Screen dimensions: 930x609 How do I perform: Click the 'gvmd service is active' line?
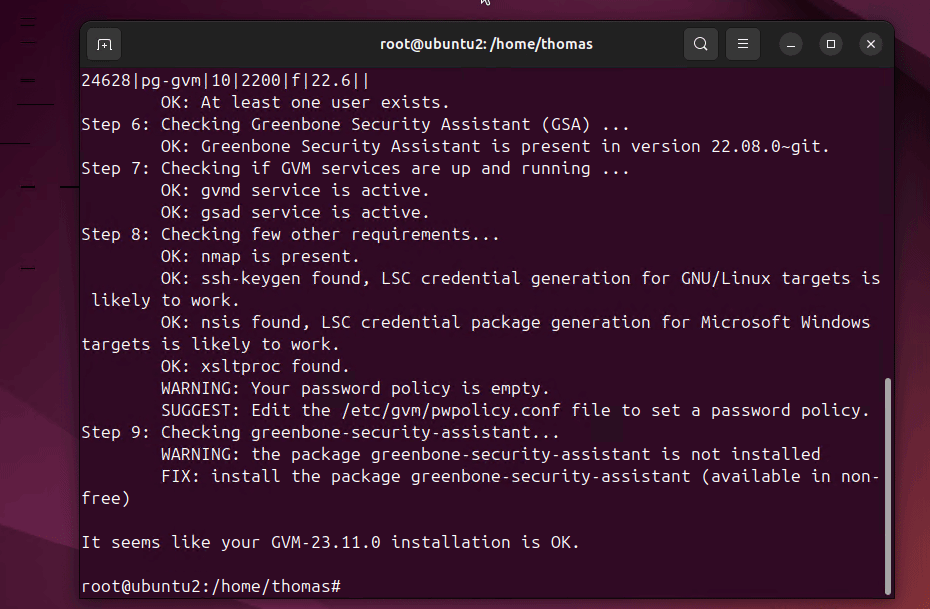tap(294, 190)
